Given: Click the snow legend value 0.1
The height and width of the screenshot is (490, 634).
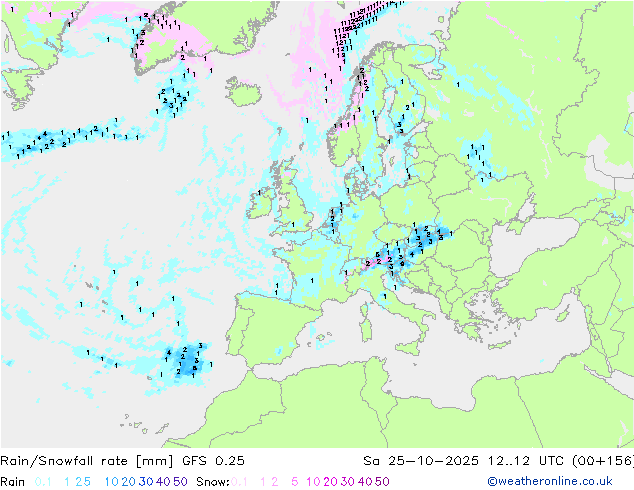Looking at the screenshot, I should tap(239, 482).
